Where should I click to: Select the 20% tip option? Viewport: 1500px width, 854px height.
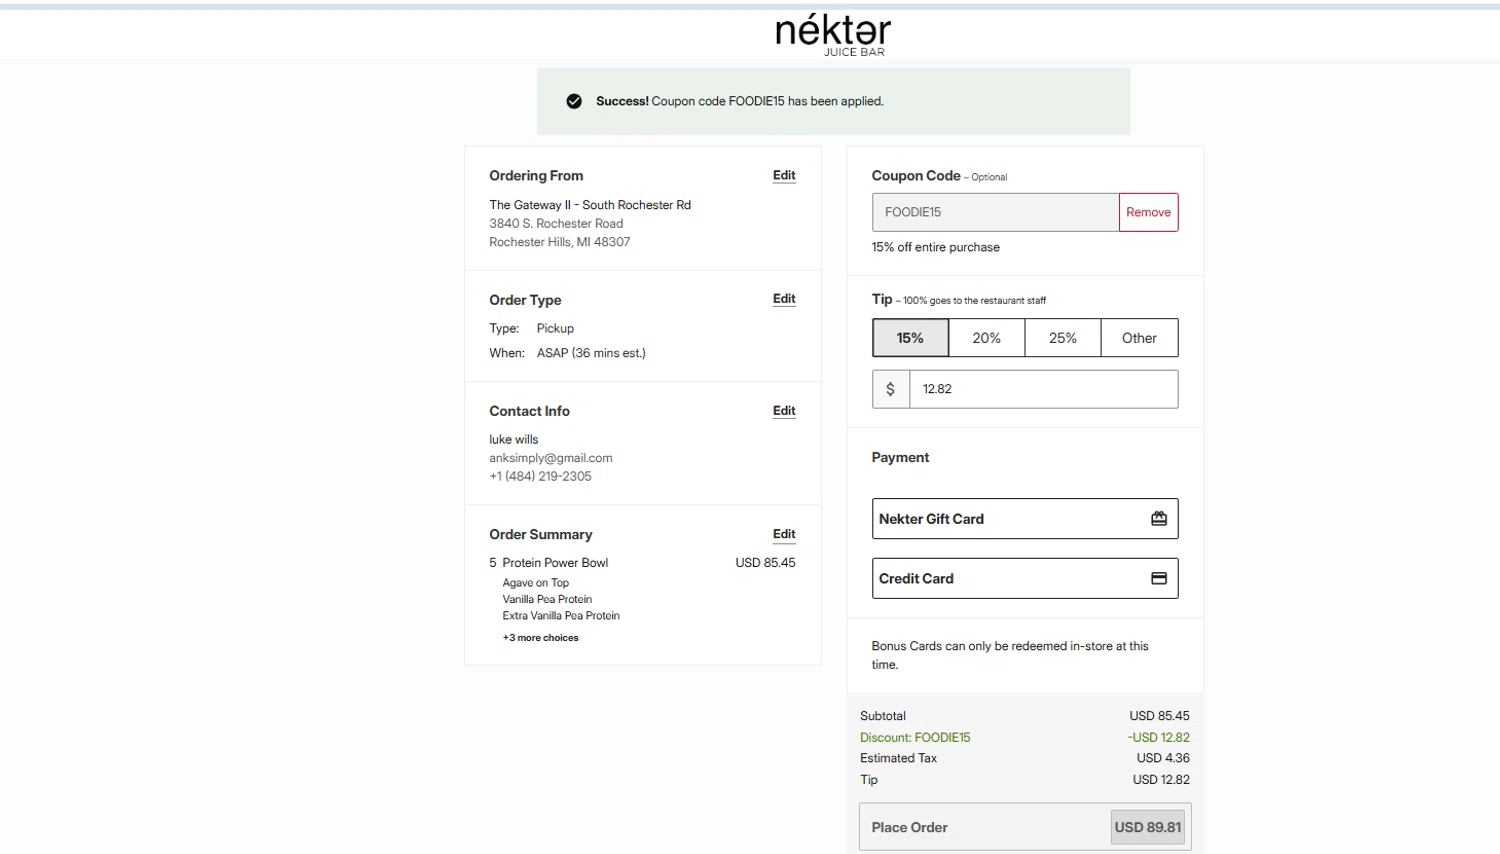click(x=987, y=338)
